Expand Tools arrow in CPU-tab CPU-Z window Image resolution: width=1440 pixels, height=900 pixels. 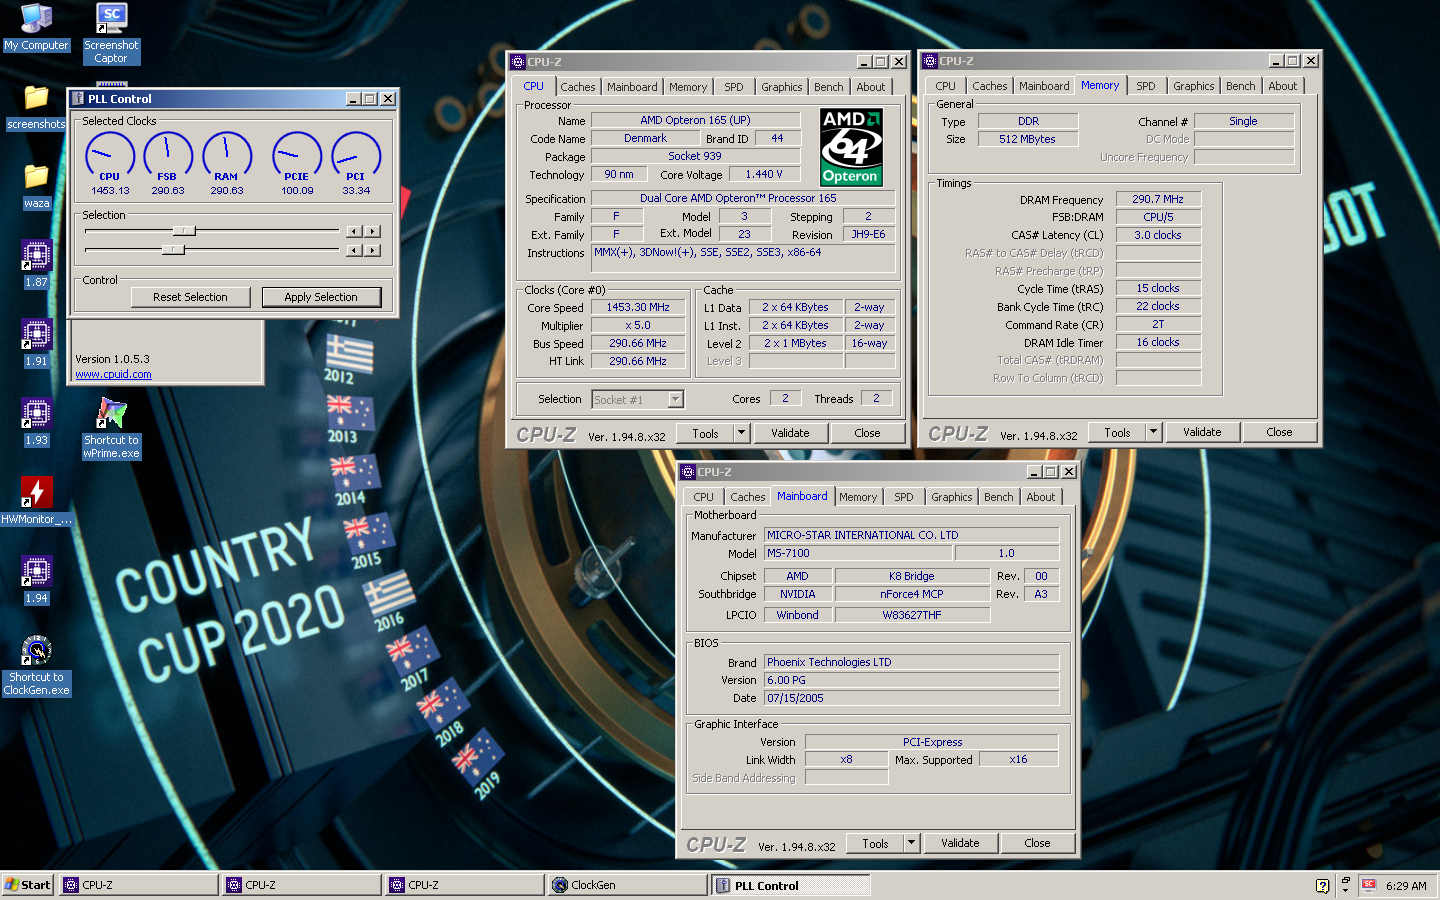click(x=741, y=433)
